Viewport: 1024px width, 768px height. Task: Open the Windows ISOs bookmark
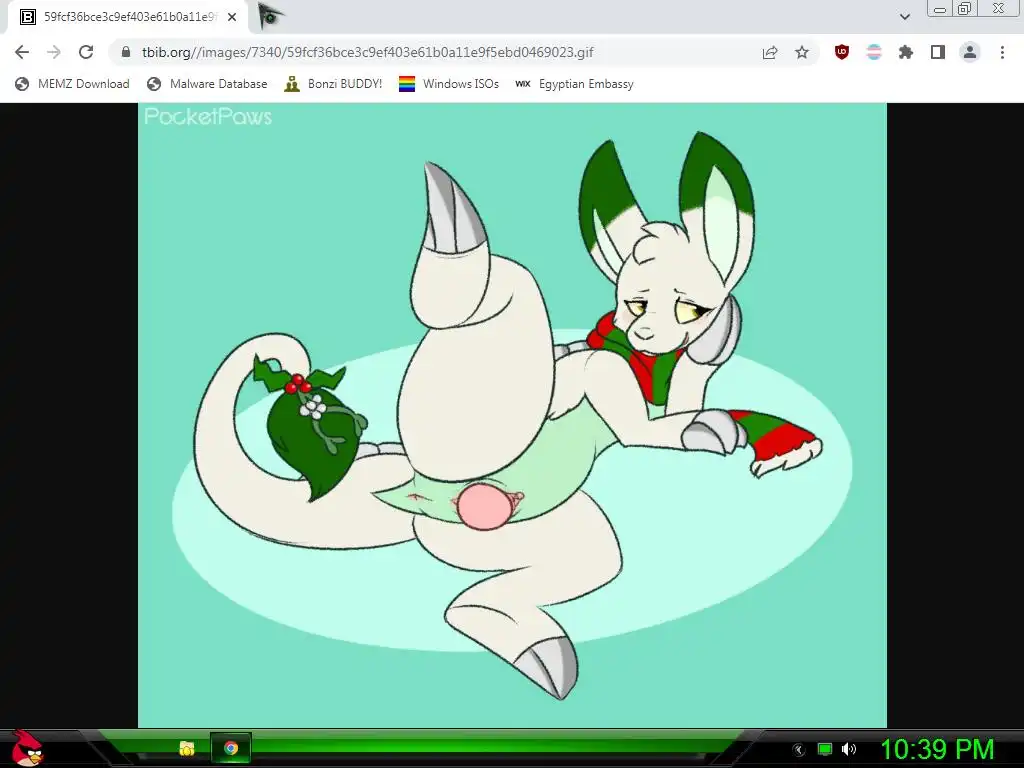coord(449,84)
